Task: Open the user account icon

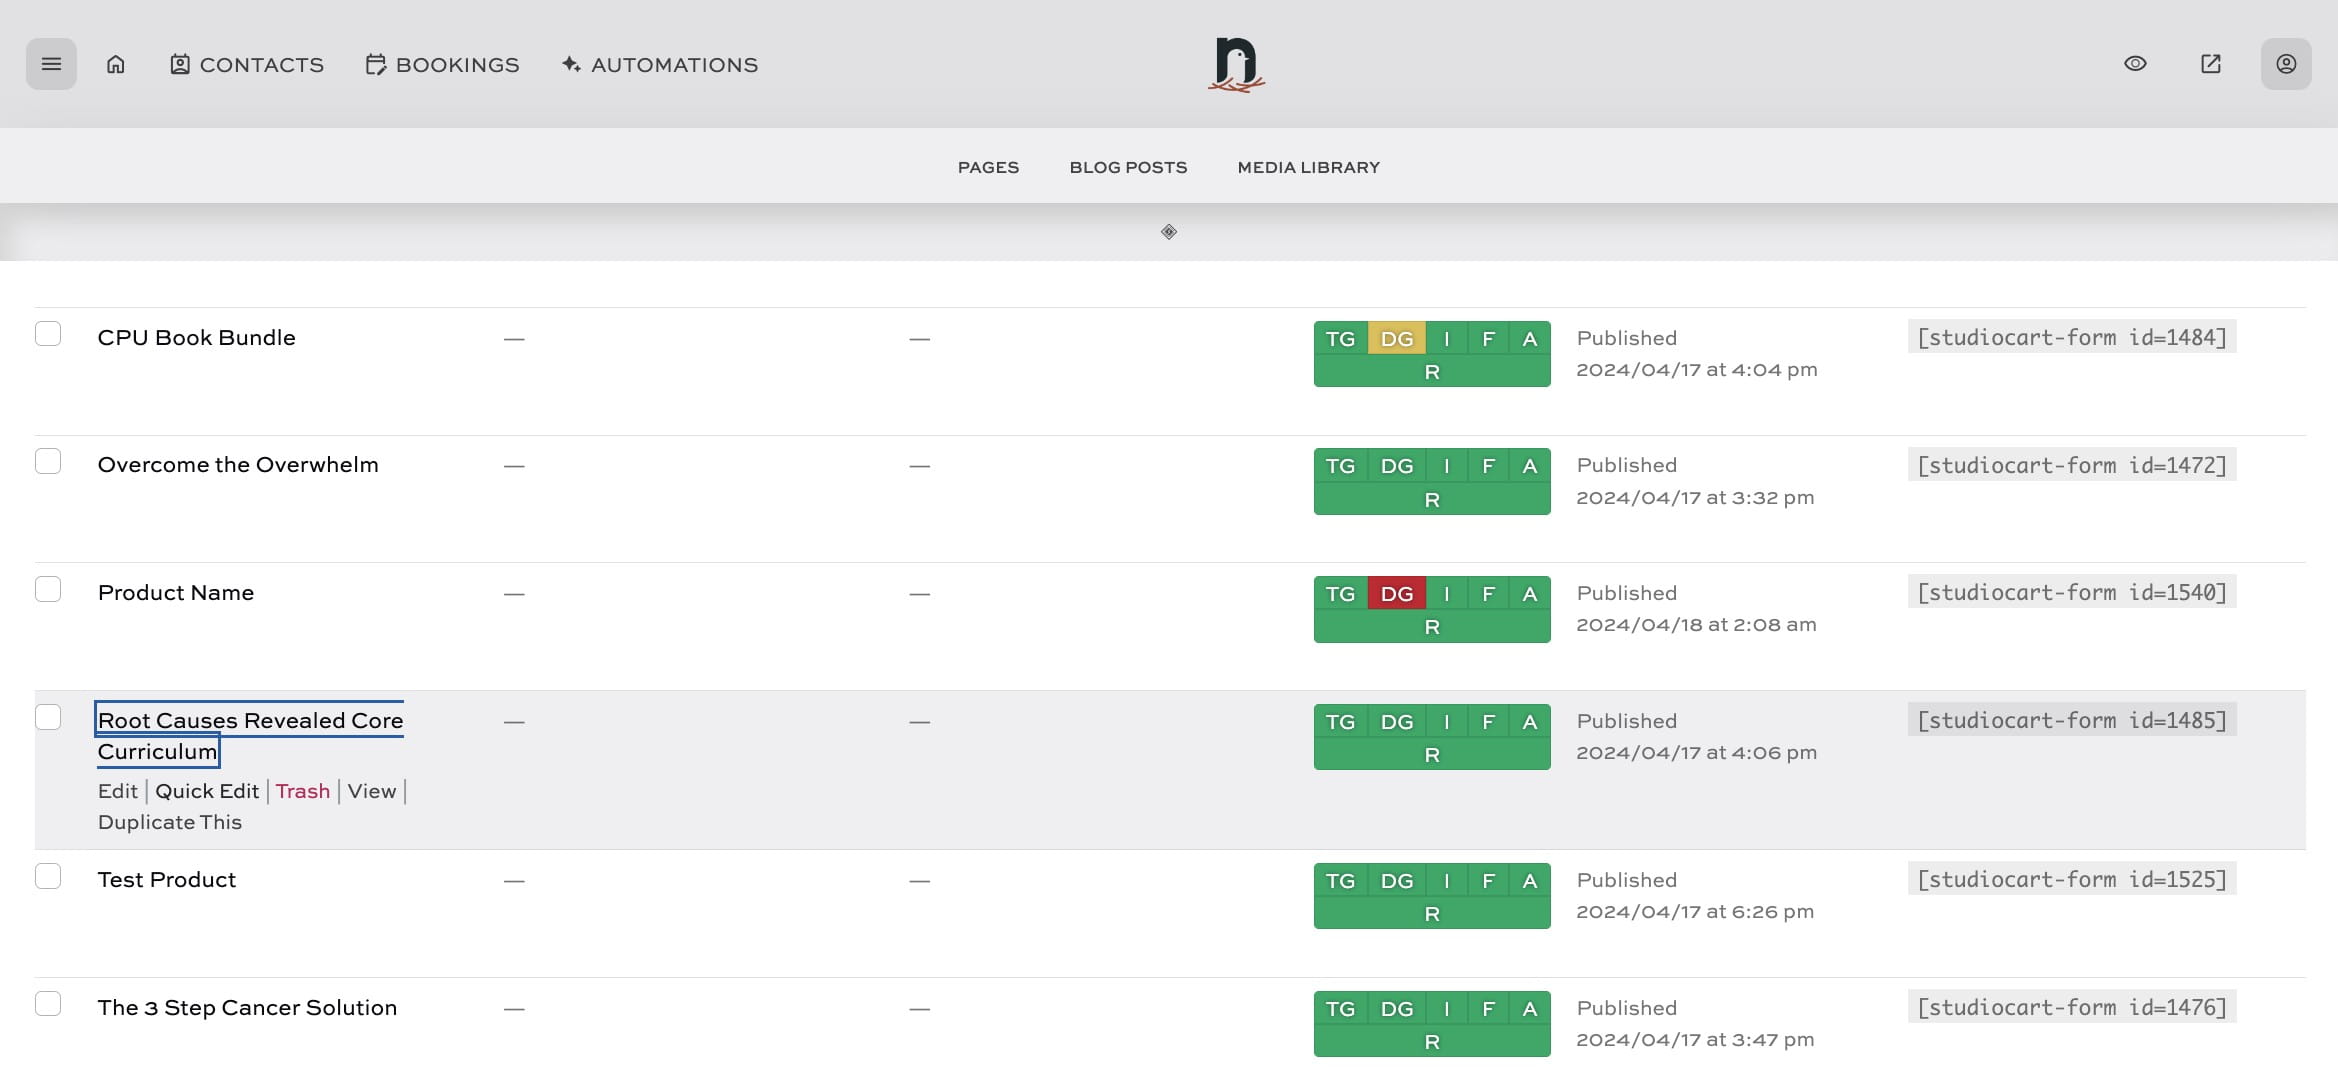Action: (2286, 64)
